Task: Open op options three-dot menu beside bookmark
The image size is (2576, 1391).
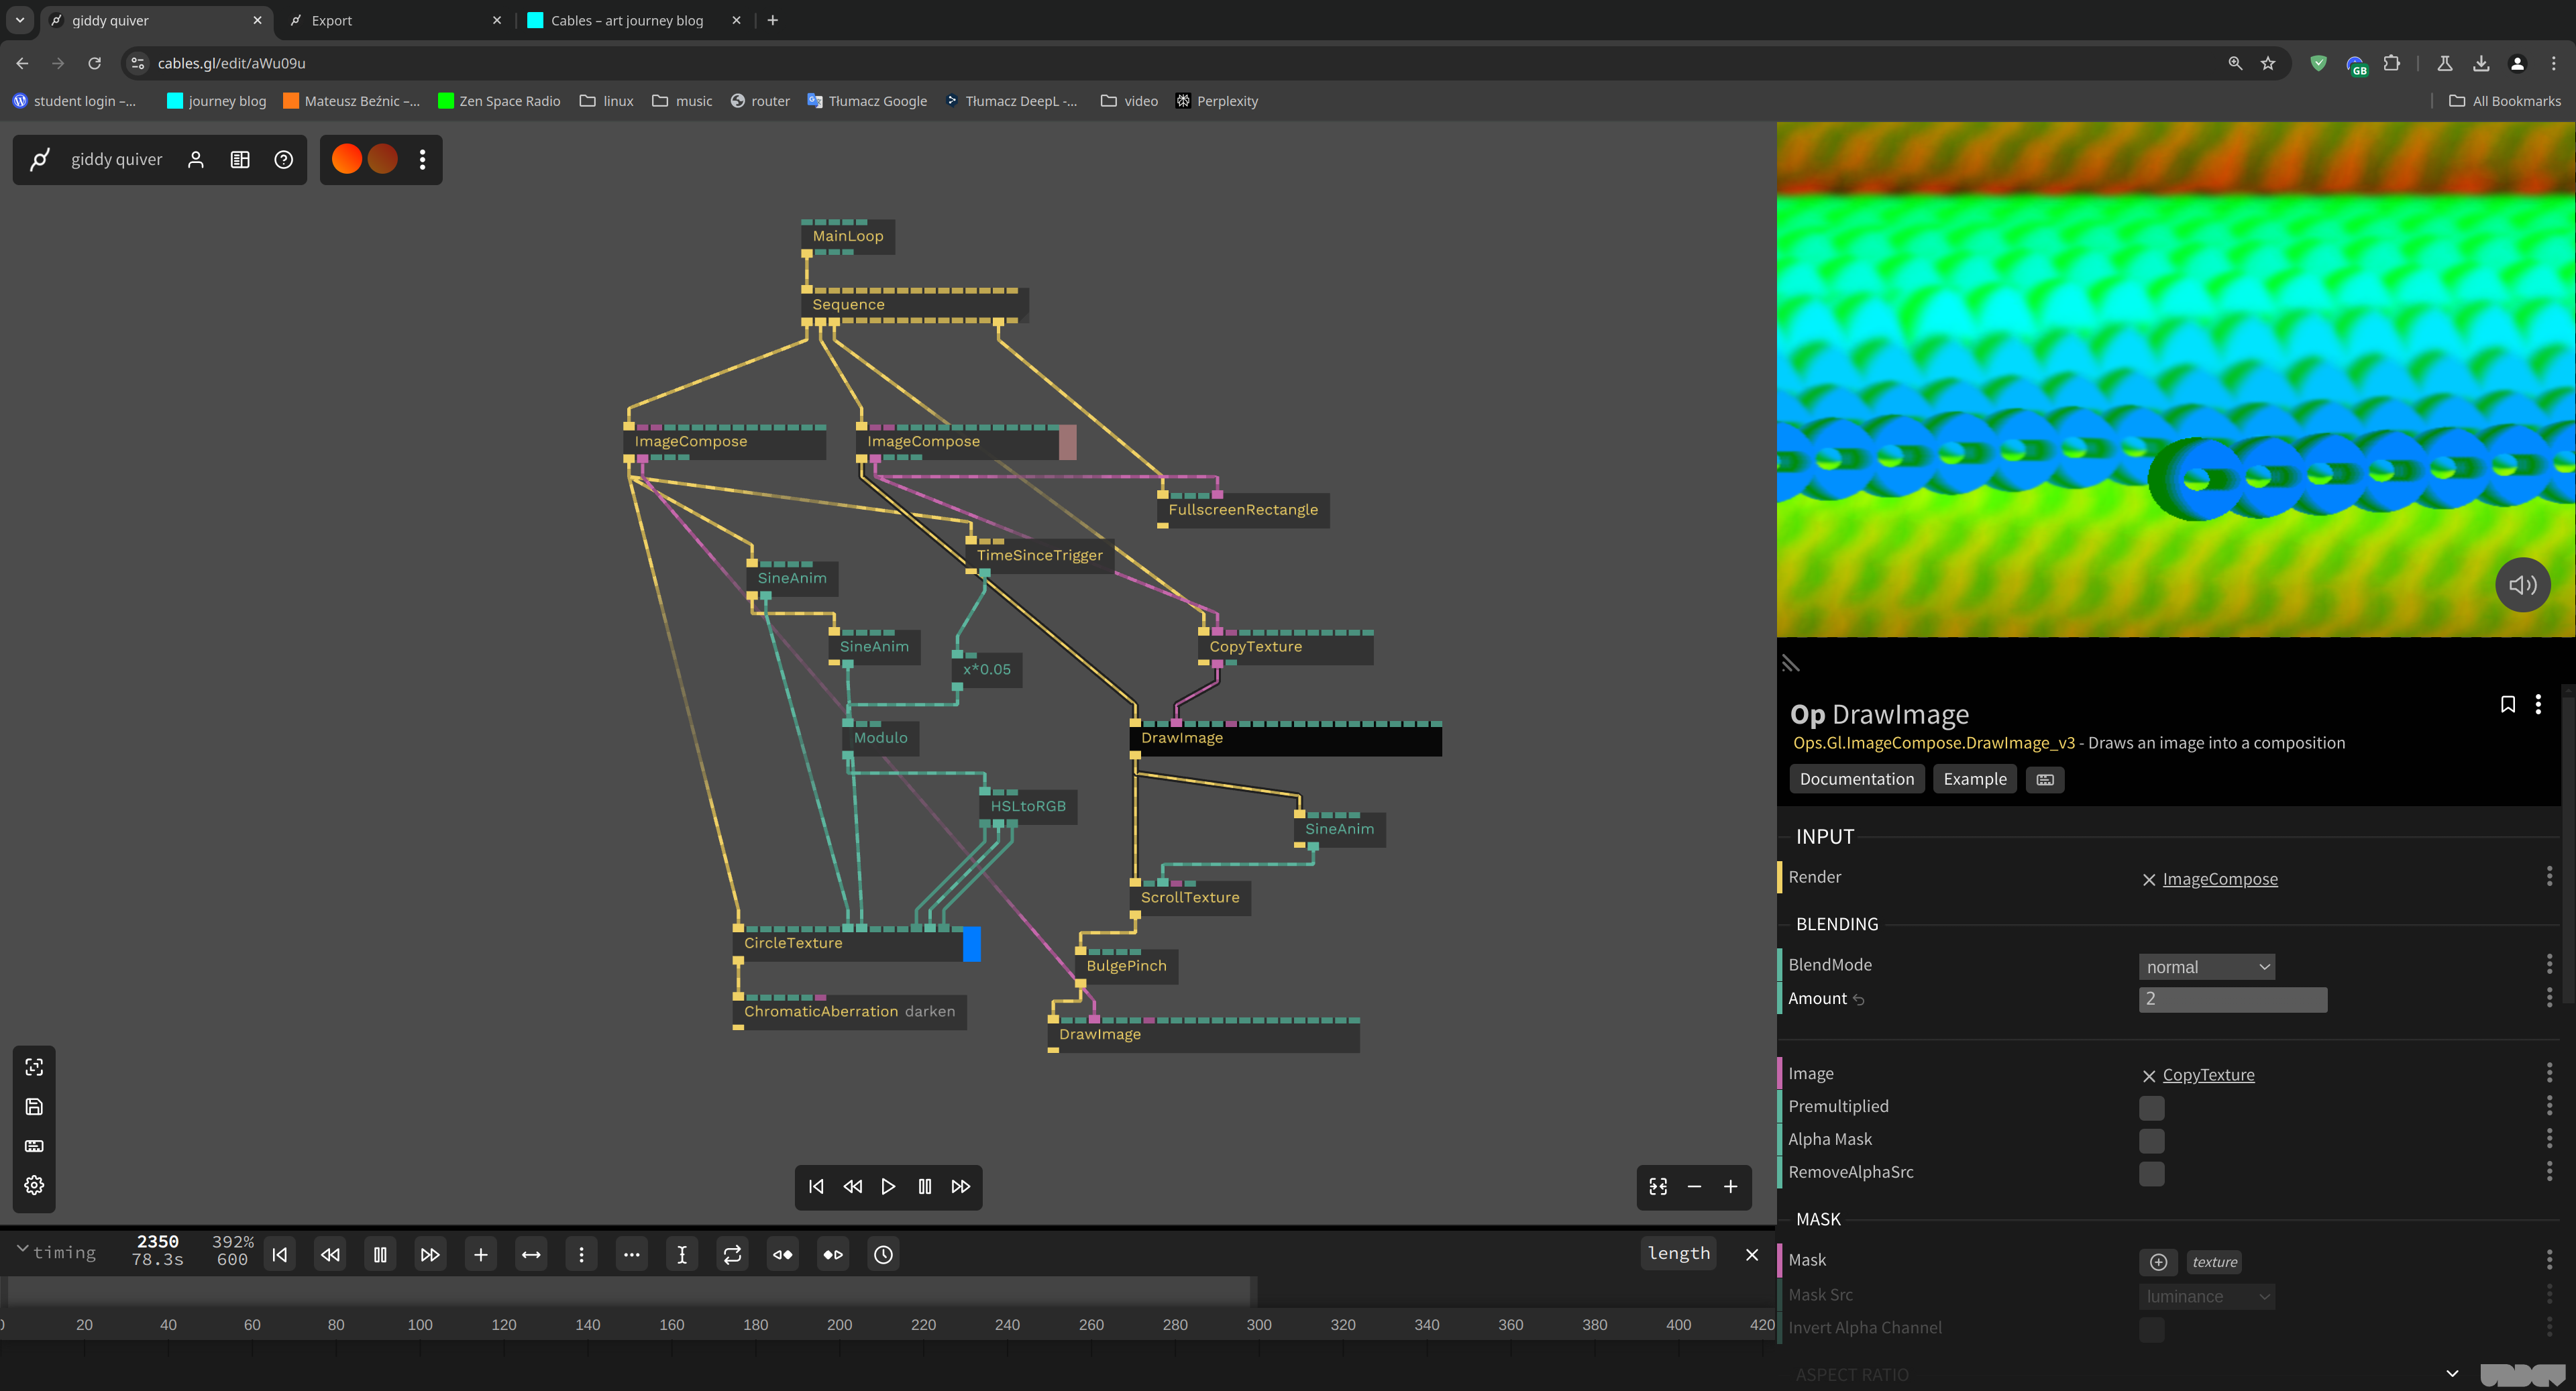Action: point(2538,705)
